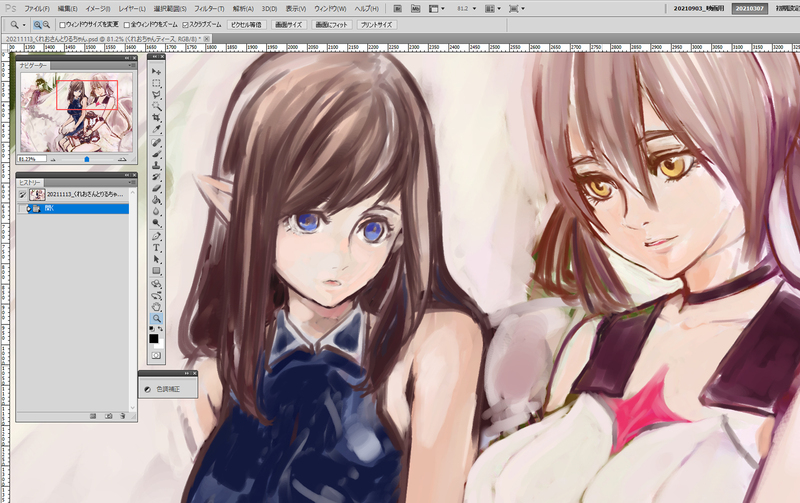Click the Navigator zoom slider handle
The width and height of the screenshot is (800, 503).
pos(87,159)
